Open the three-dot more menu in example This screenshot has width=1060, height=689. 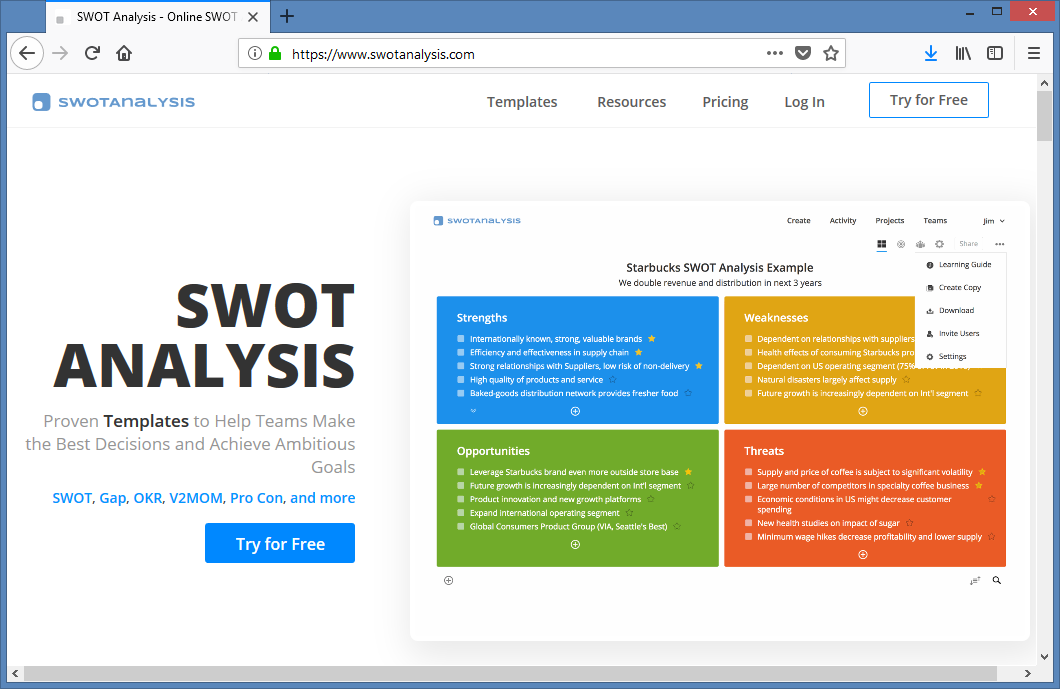tap(999, 244)
